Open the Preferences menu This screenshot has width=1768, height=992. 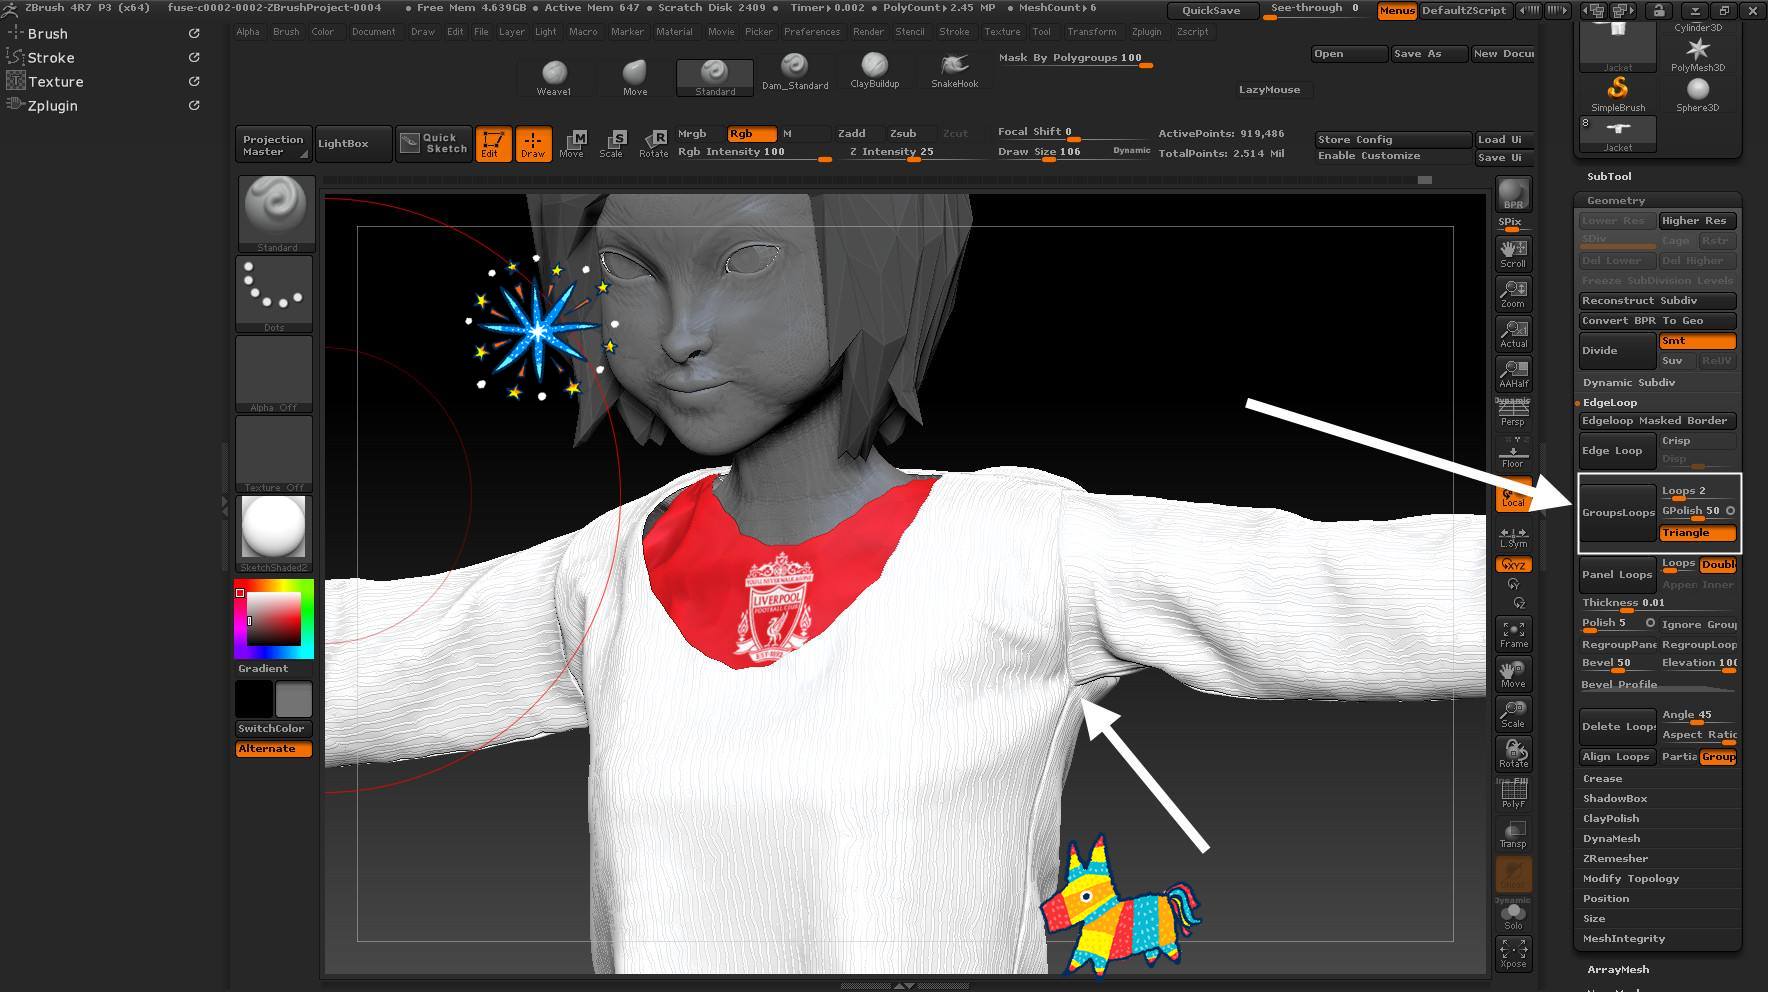point(811,32)
